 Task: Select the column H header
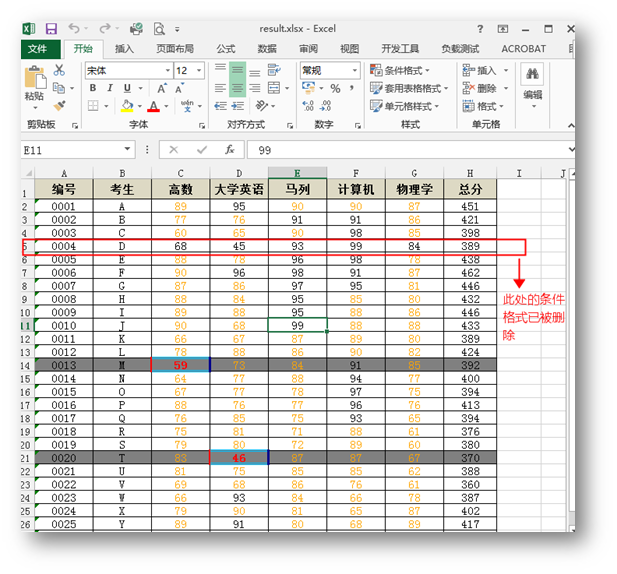[470, 173]
